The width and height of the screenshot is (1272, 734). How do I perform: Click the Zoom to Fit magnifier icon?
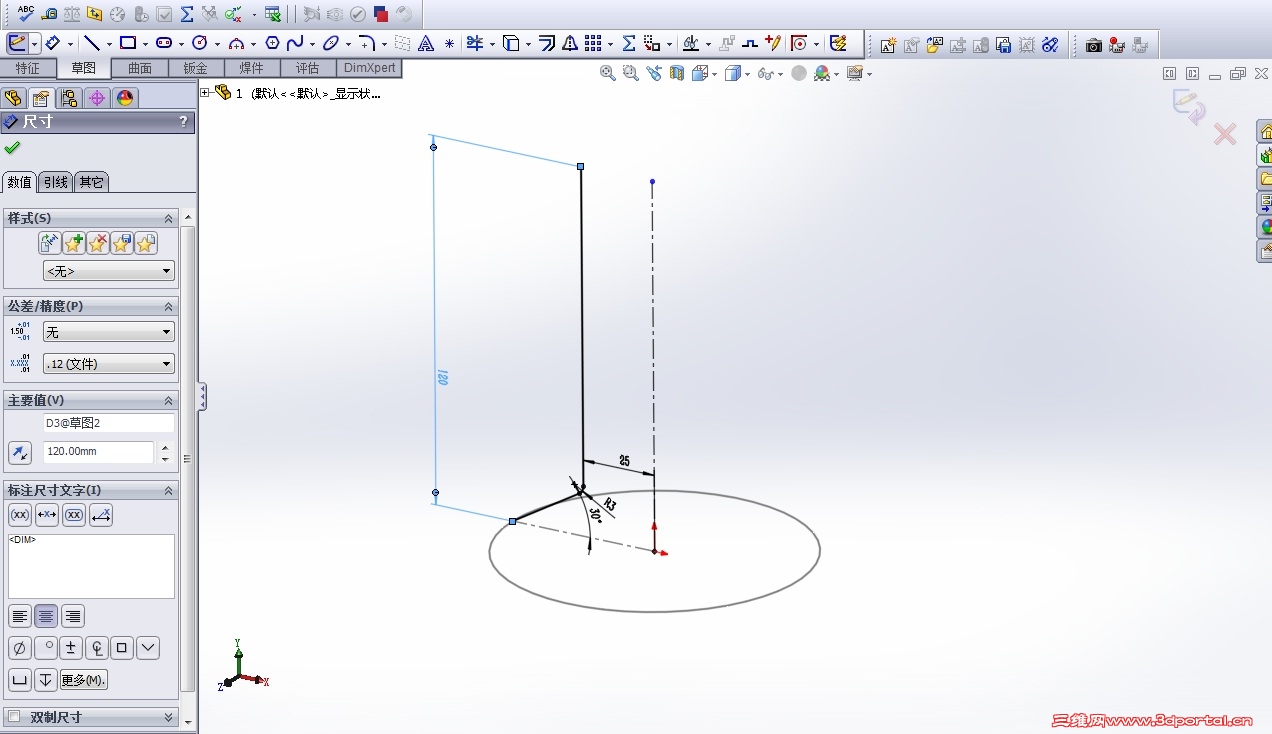click(607, 73)
